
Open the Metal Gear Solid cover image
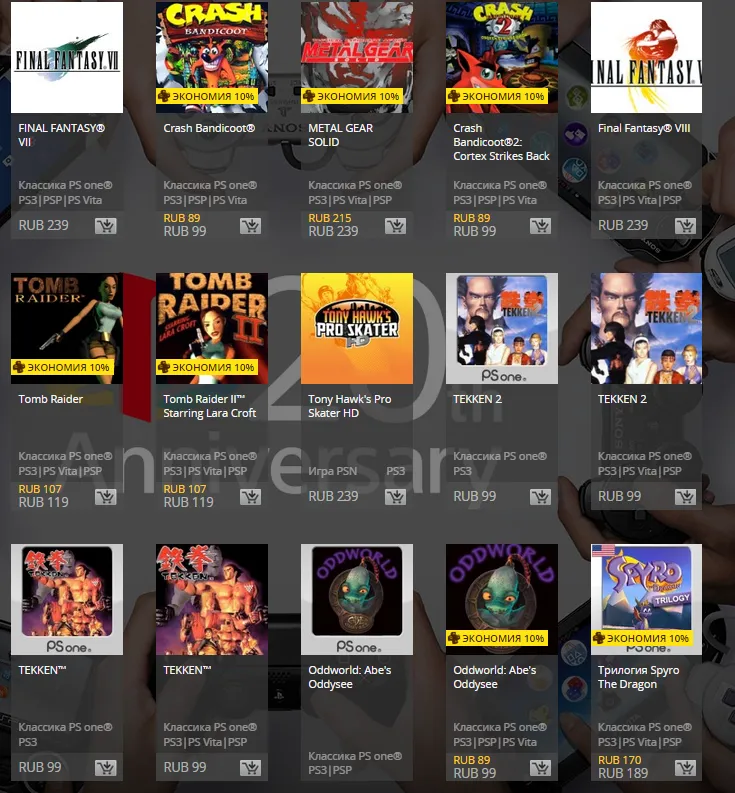tap(357, 57)
